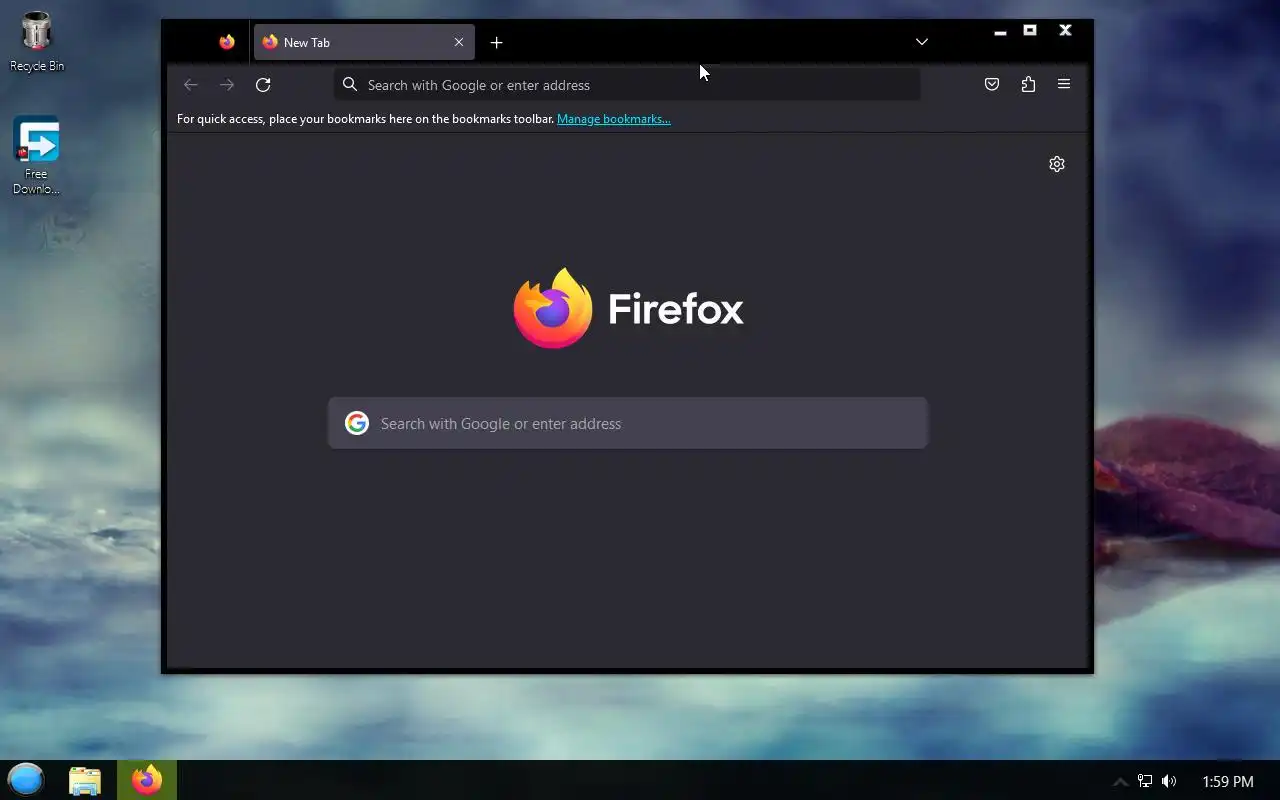Reload the current page
This screenshot has width=1280, height=800.
point(263,85)
